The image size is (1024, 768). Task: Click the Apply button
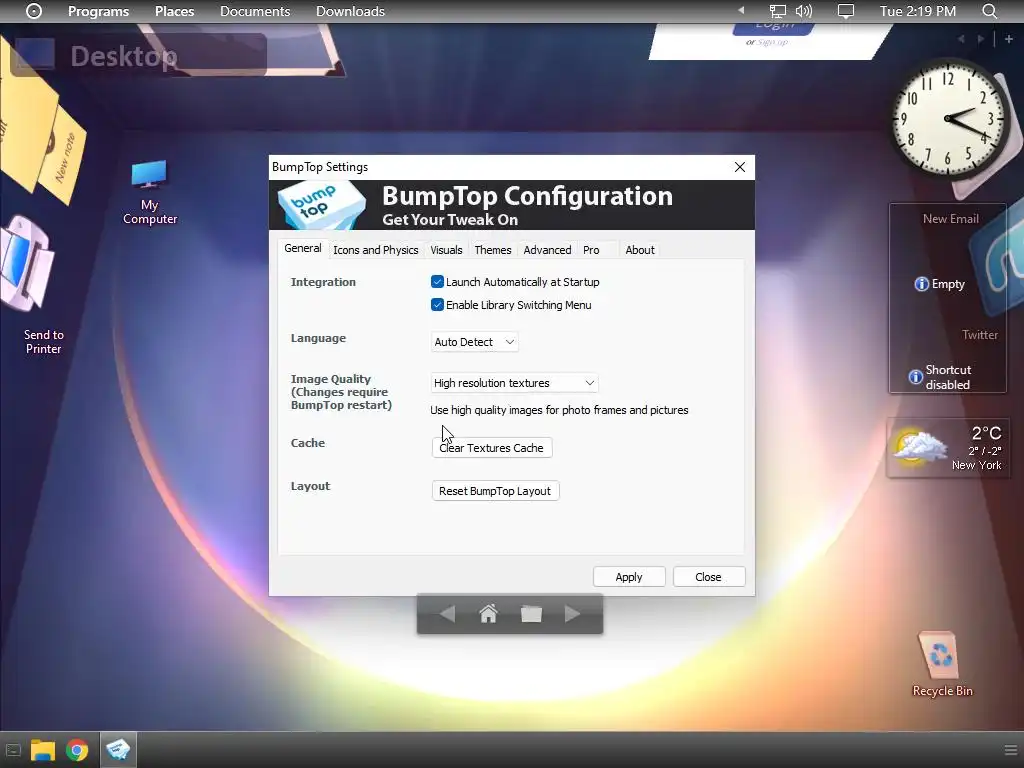(629, 577)
